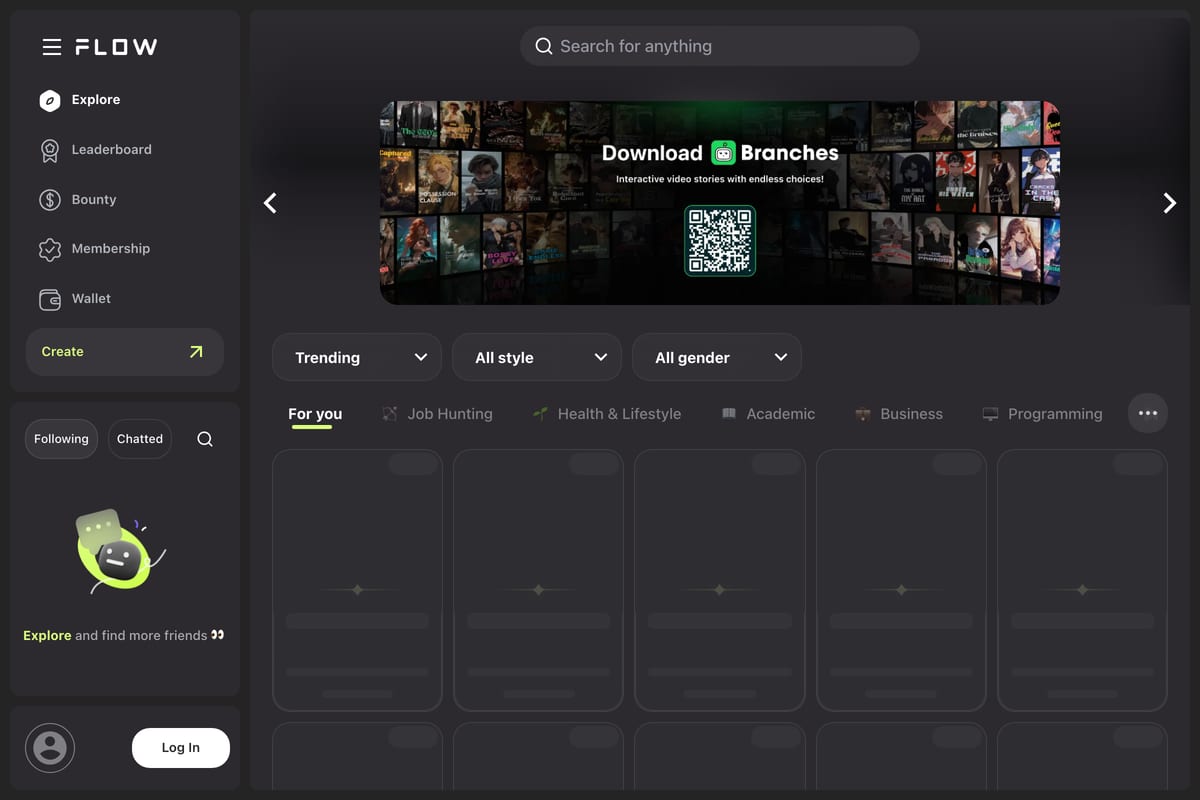
Task: Click the Create button
Action: click(x=125, y=352)
